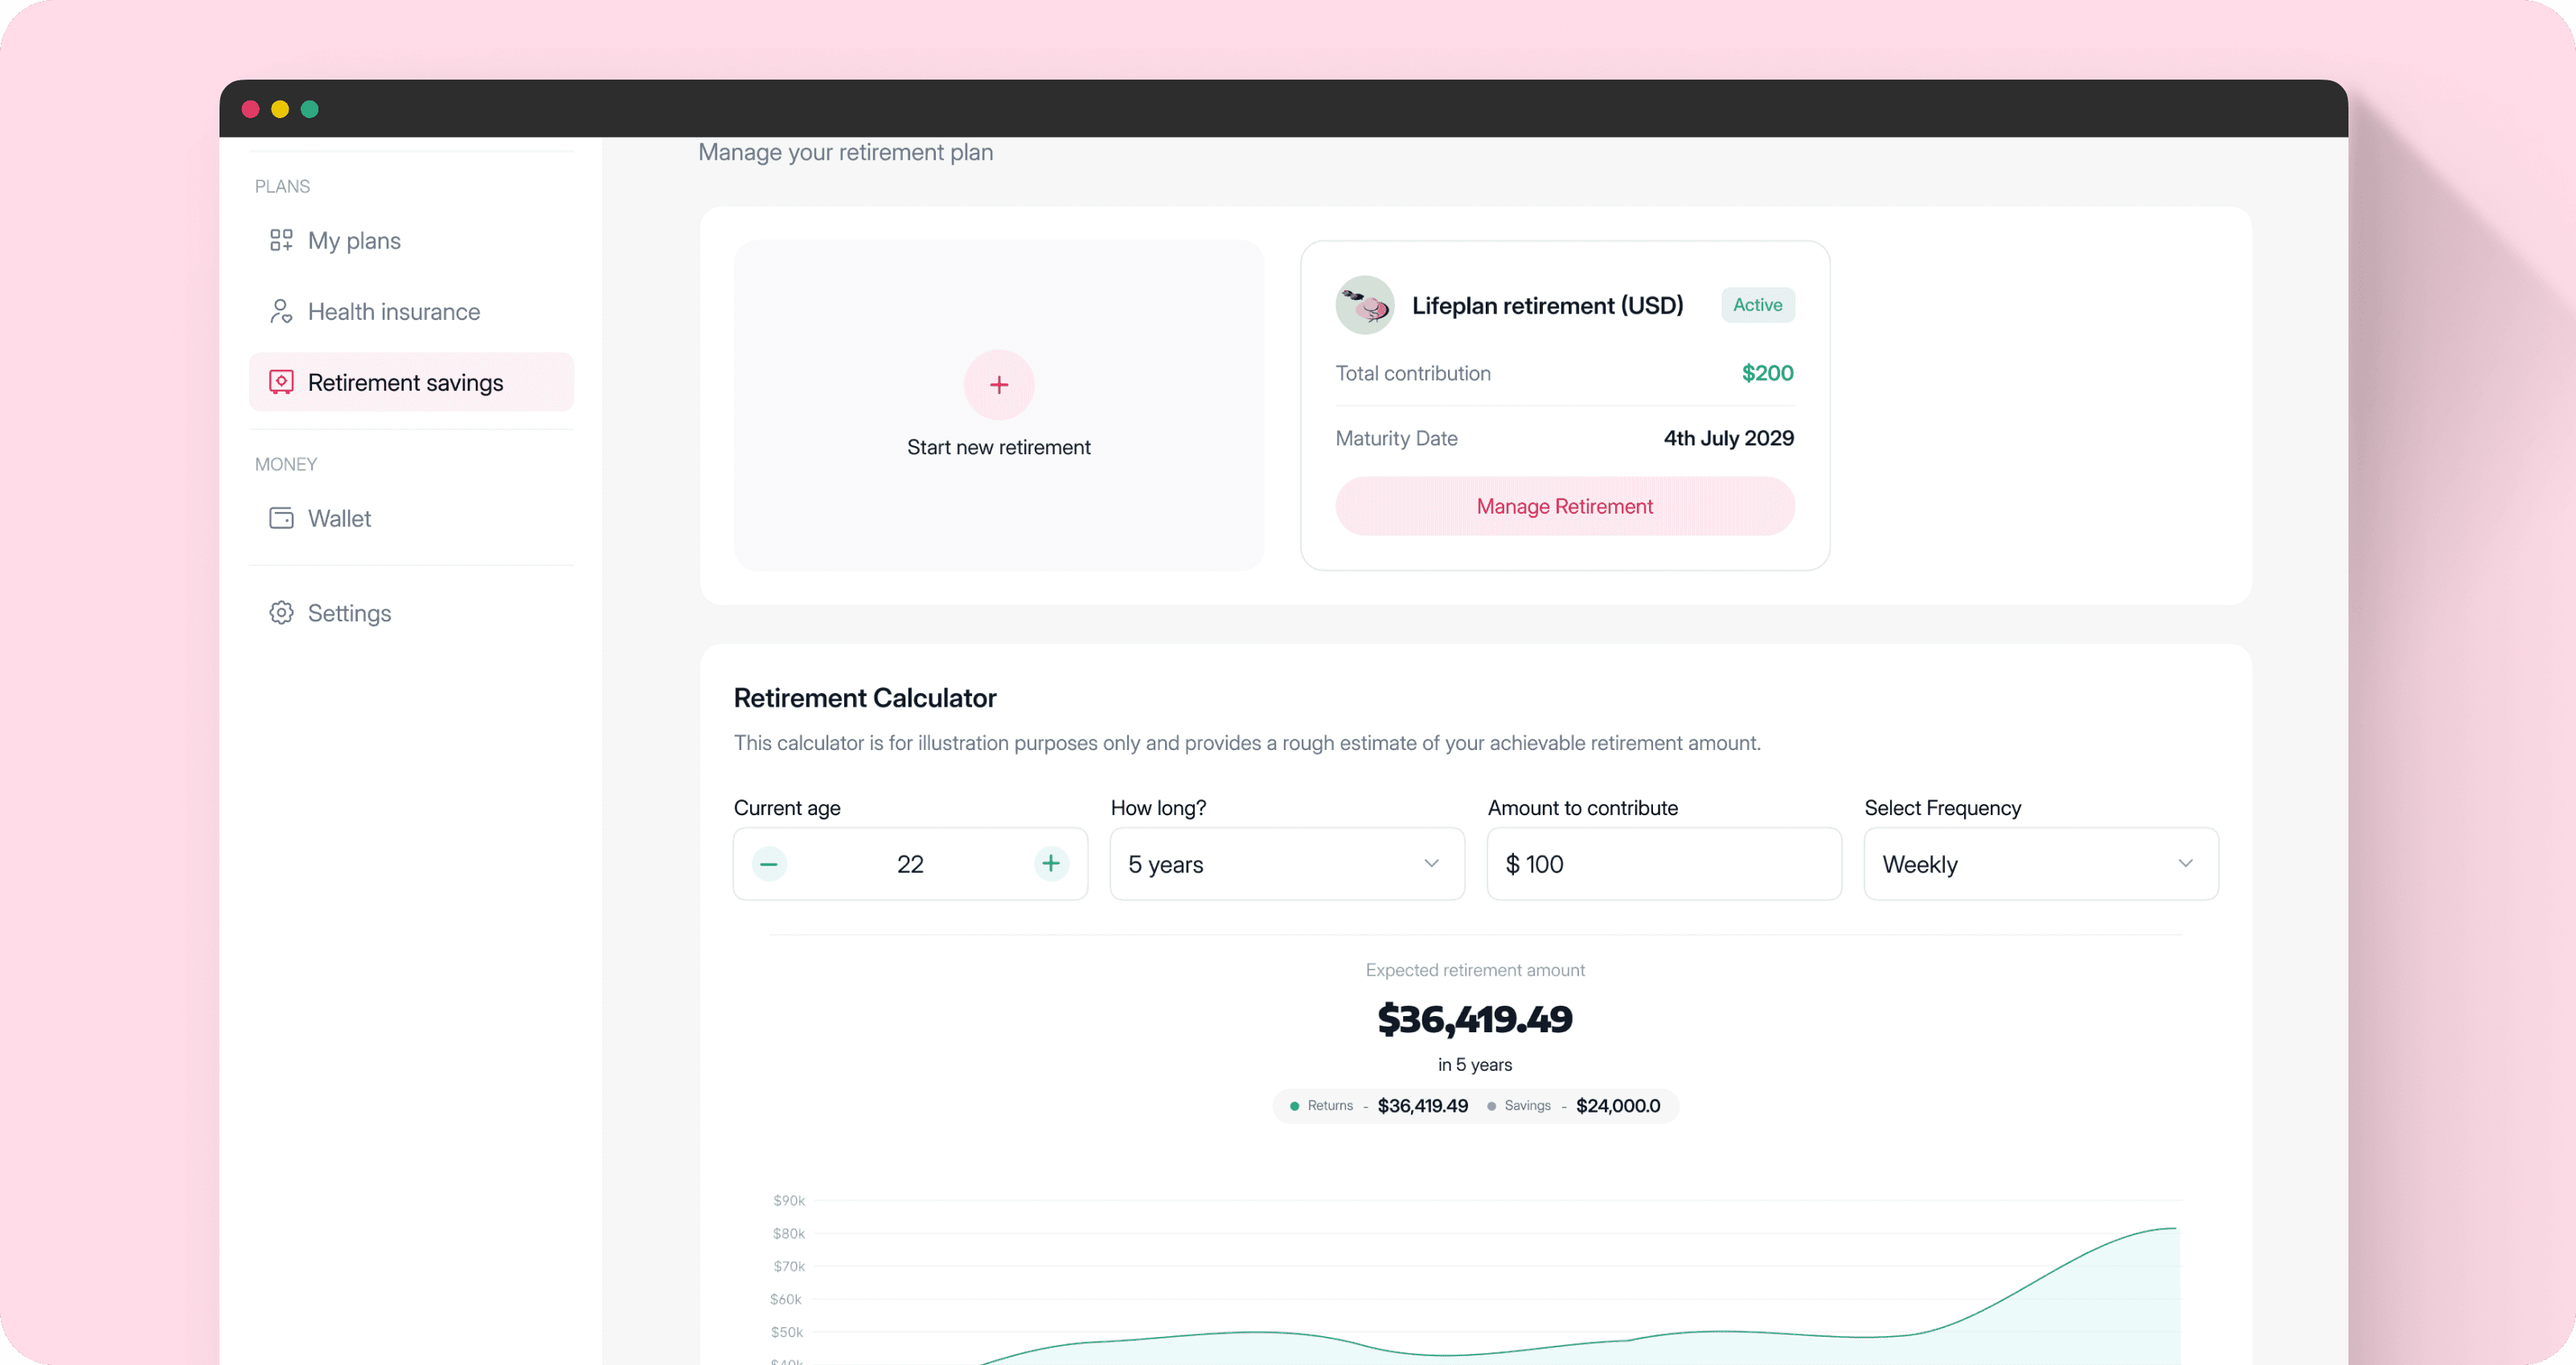Click the Total contribution label
The width and height of the screenshot is (2576, 1365).
click(1413, 373)
